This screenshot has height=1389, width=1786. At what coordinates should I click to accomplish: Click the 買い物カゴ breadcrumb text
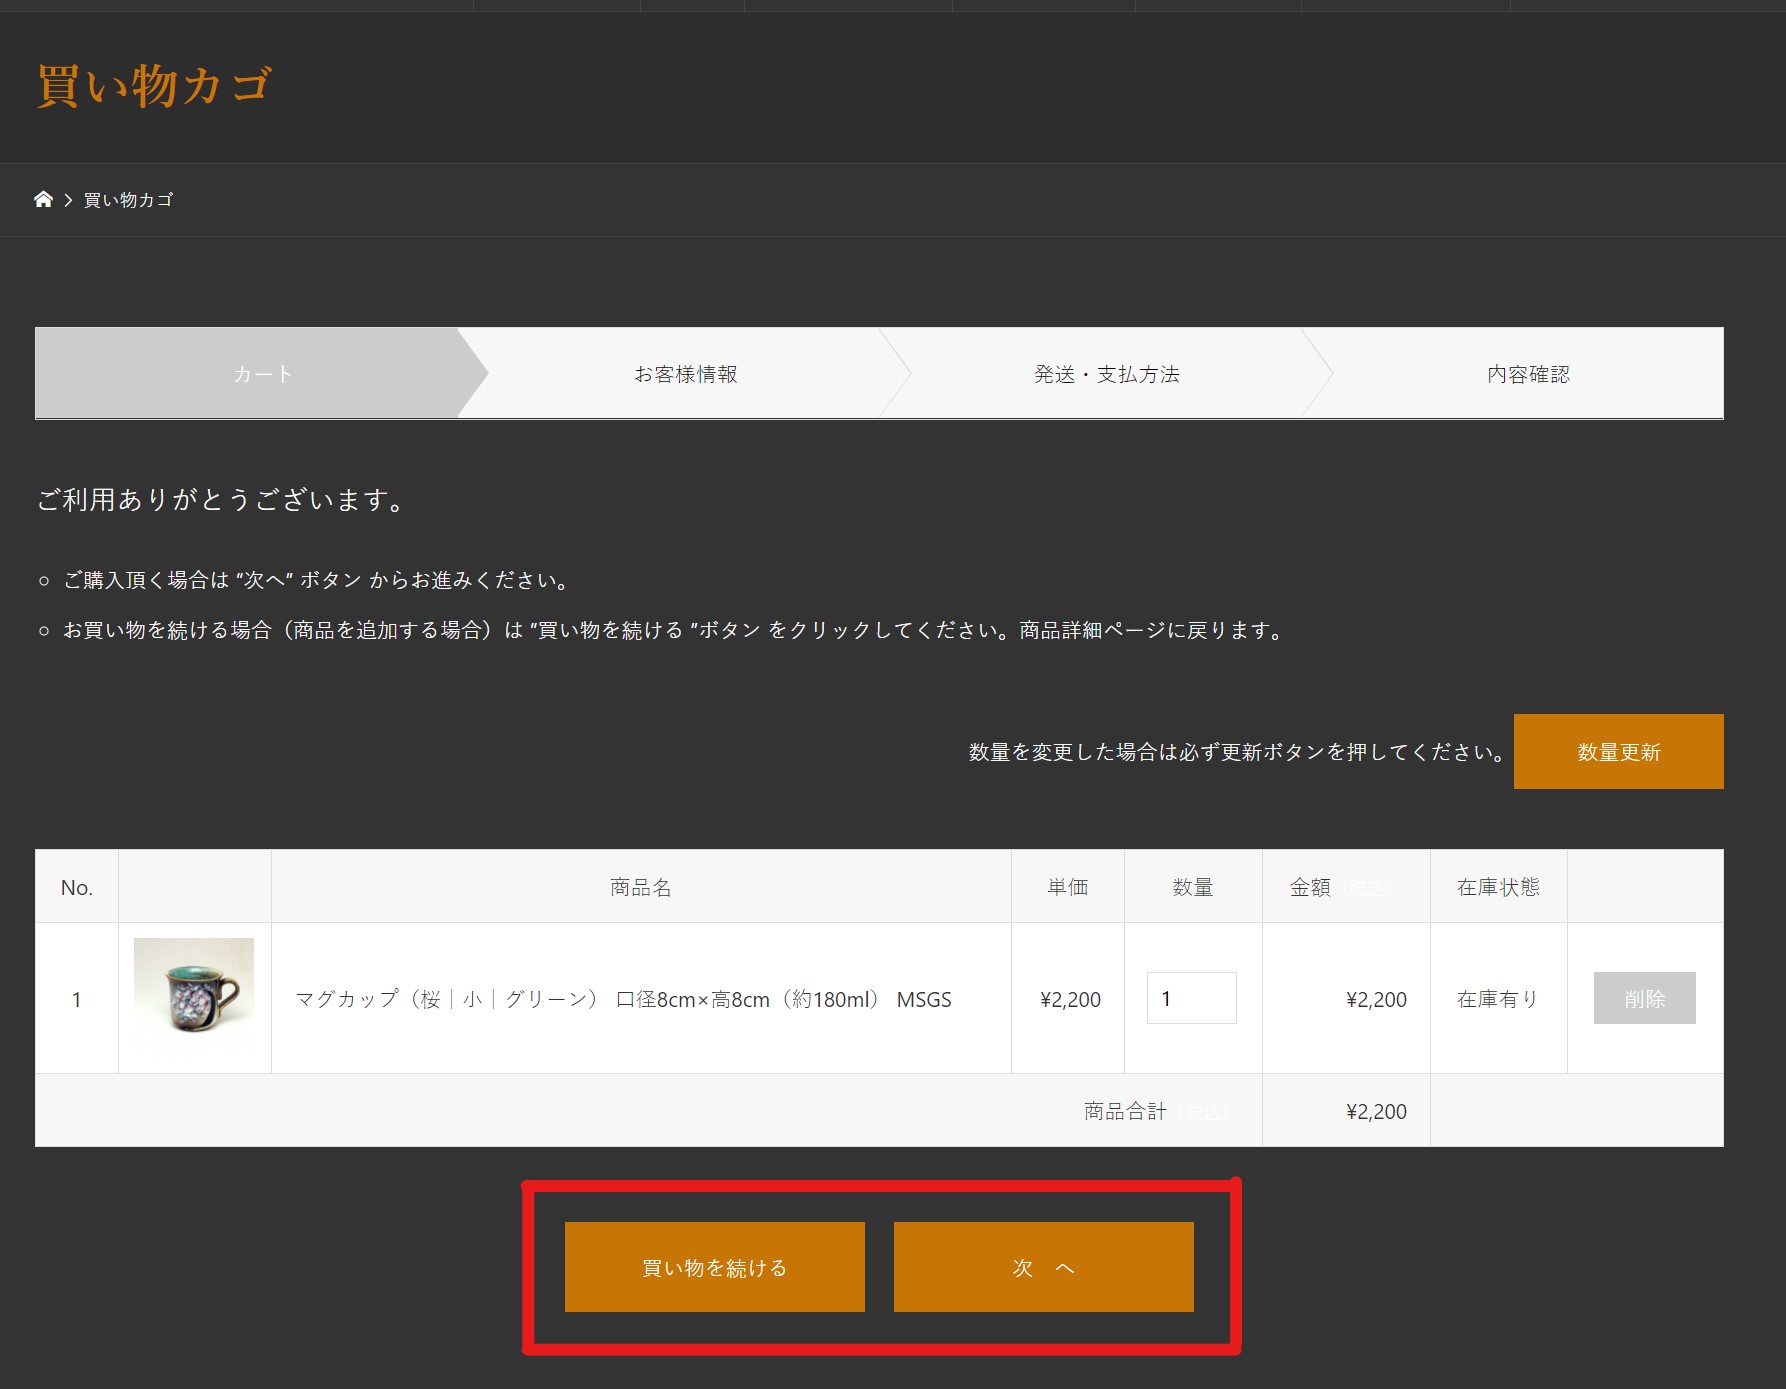pos(128,200)
